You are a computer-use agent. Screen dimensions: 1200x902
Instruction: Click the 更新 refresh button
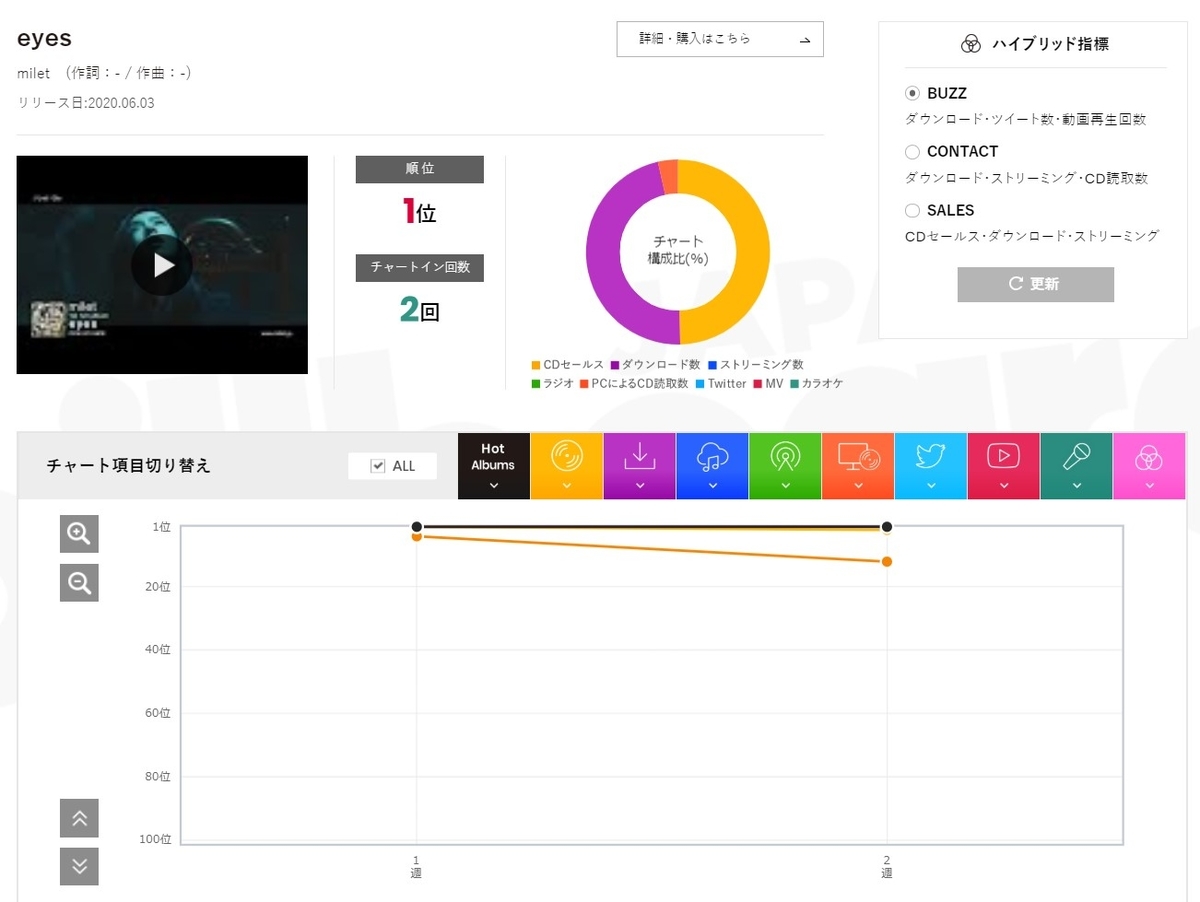(1035, 284)
